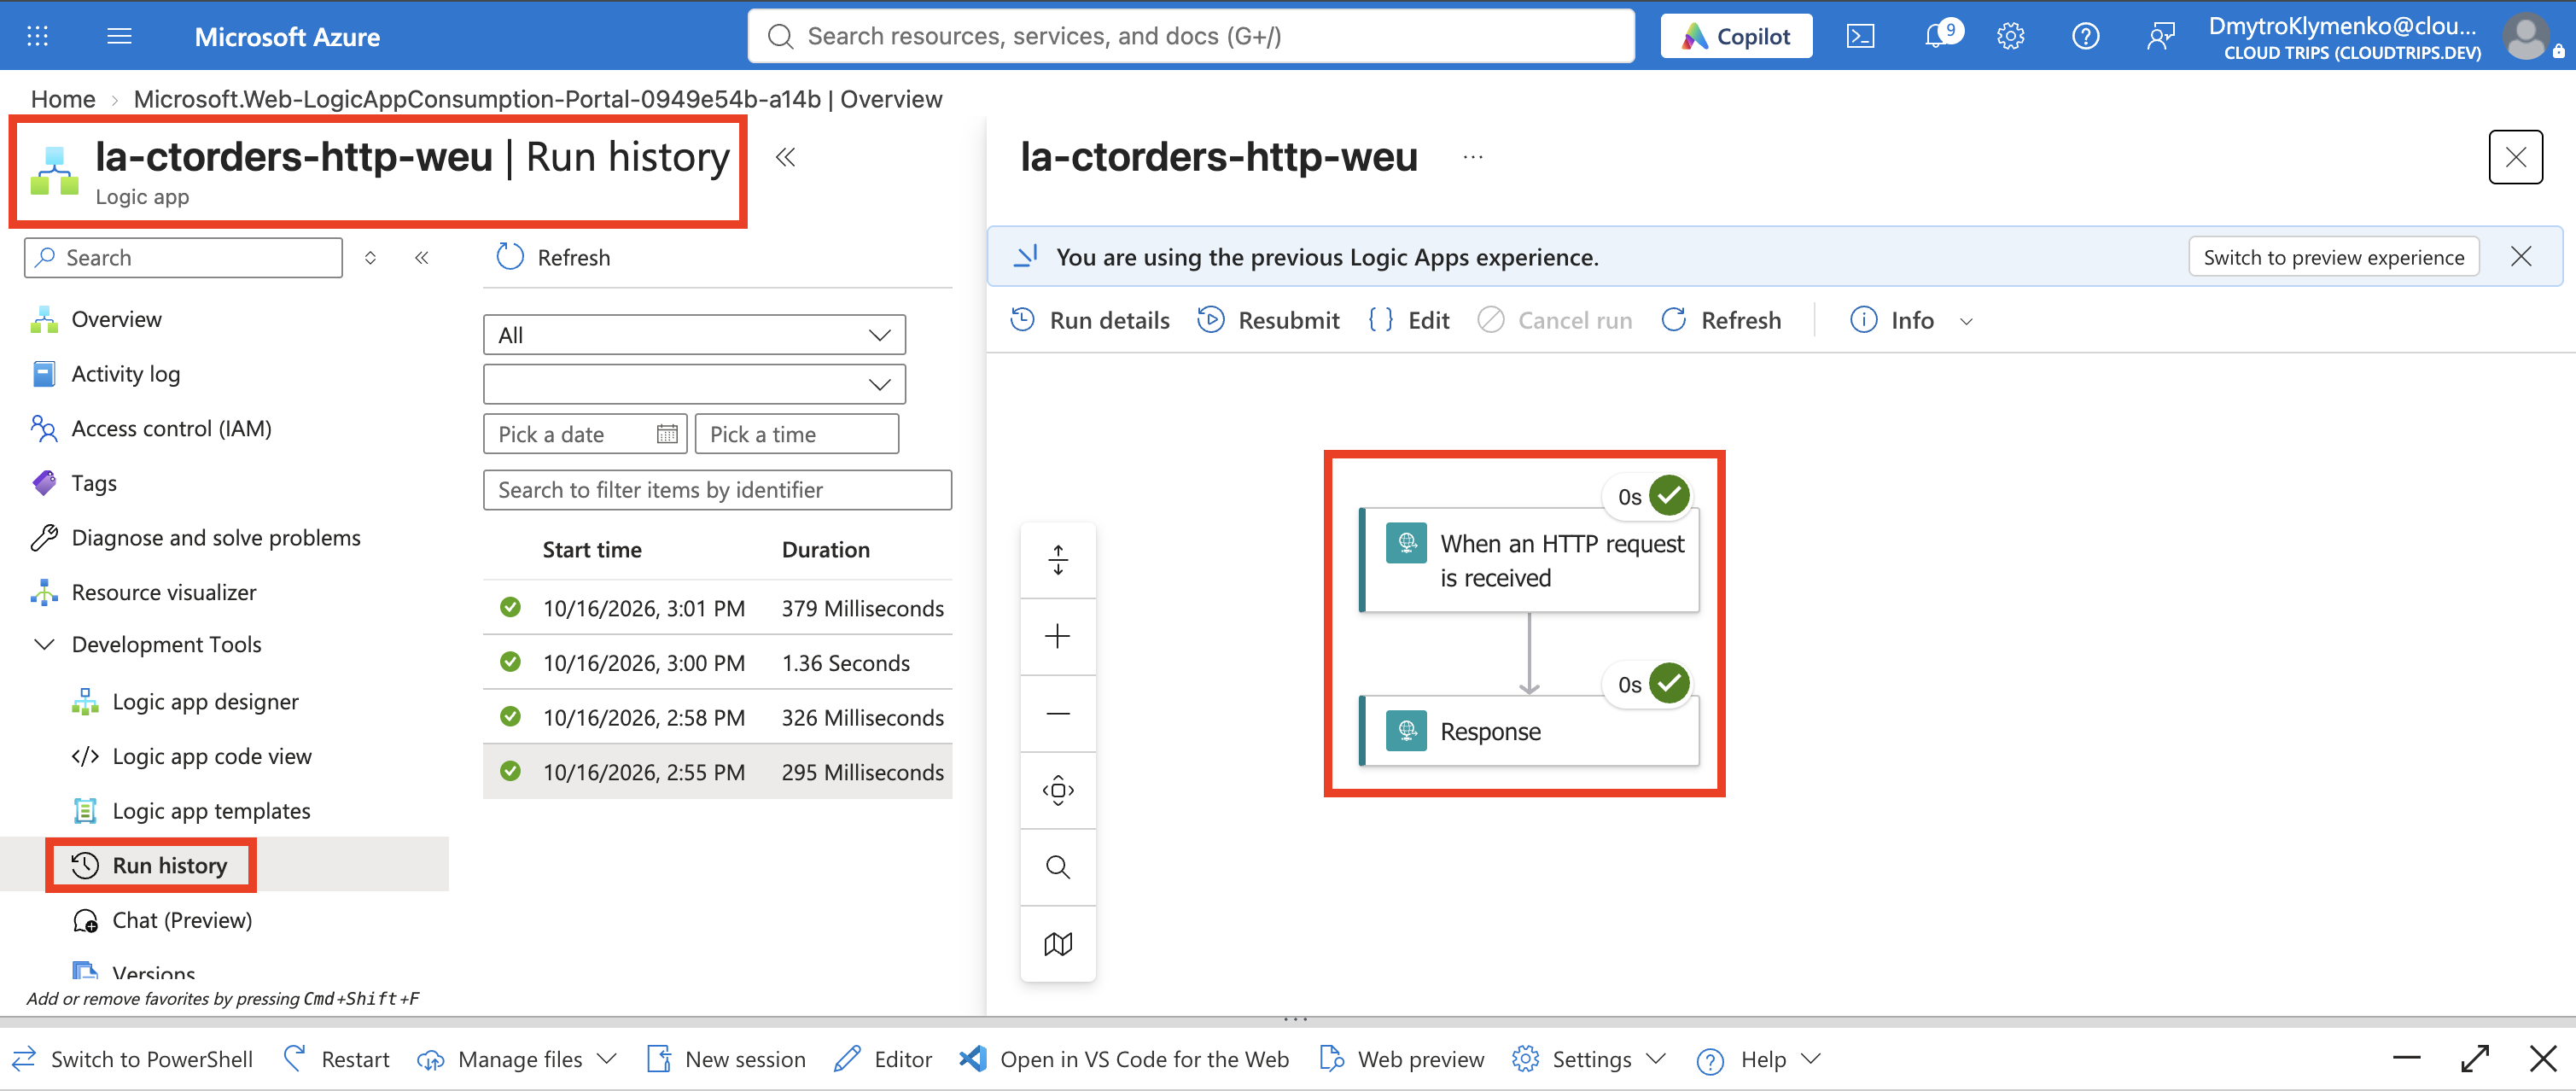2576x1091 pixels.
Task: Dismiss the previous experience banner
Action: [x=2521, y=257]
